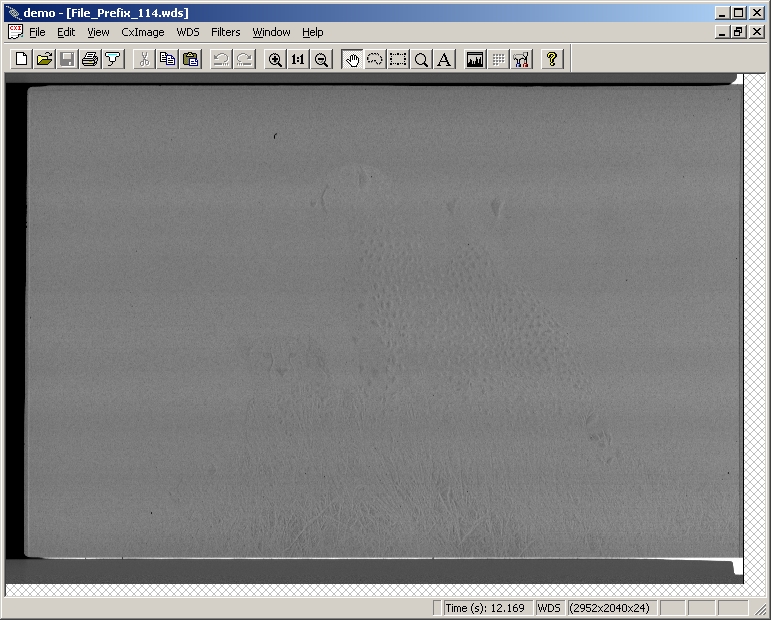Click the app icon in title bar

coord(13,13)
